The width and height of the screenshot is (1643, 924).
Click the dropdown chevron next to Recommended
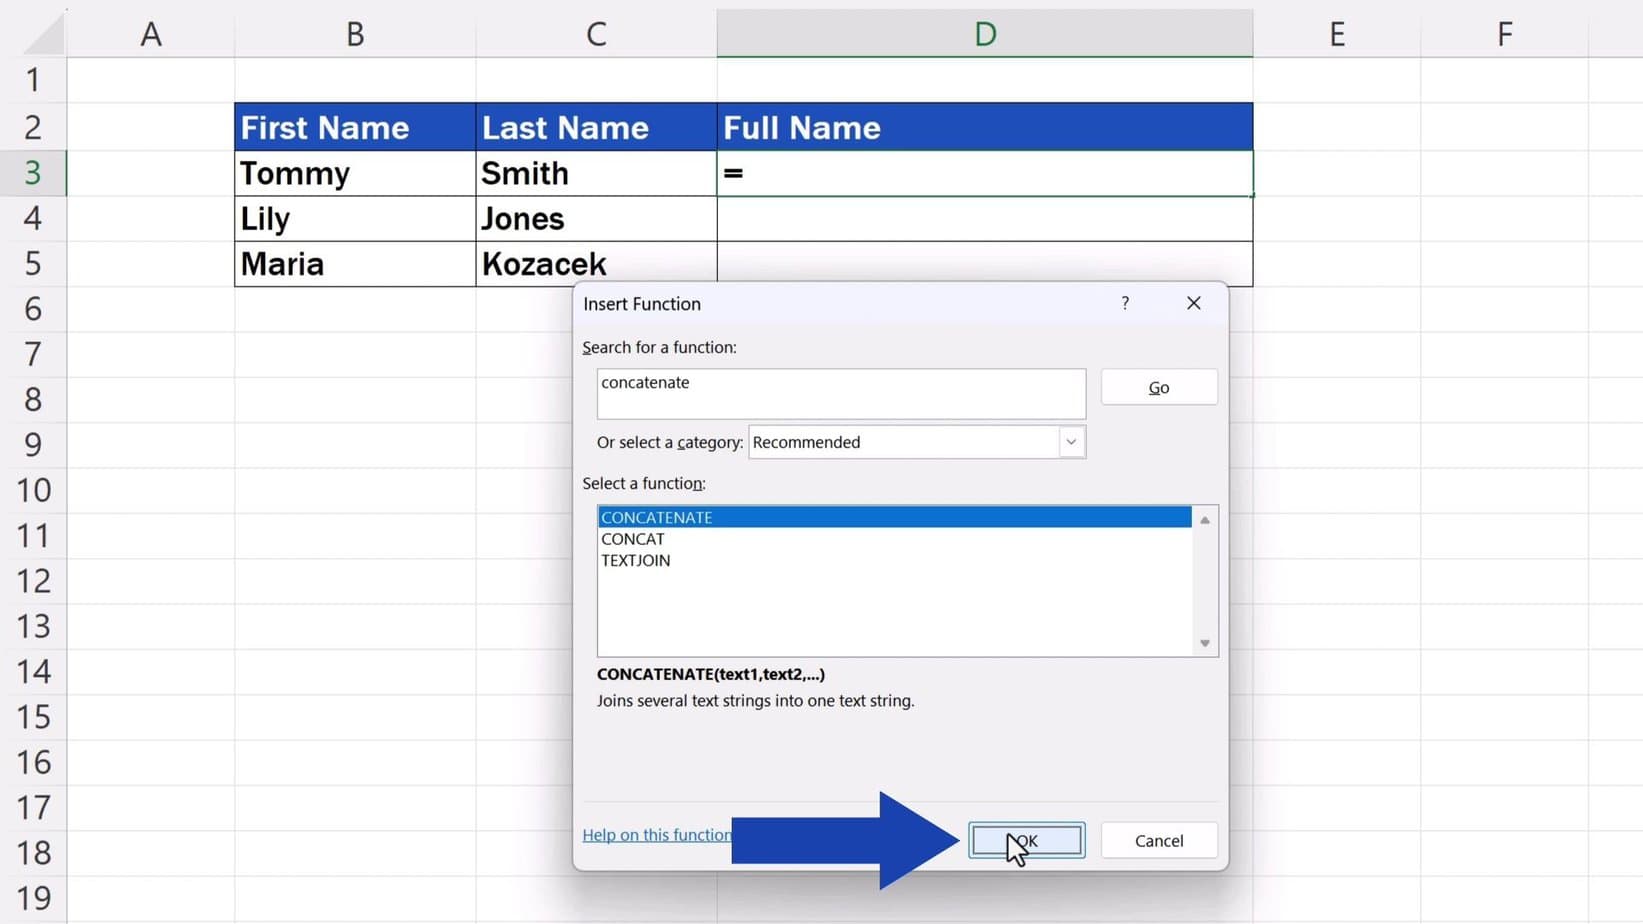1071,442
